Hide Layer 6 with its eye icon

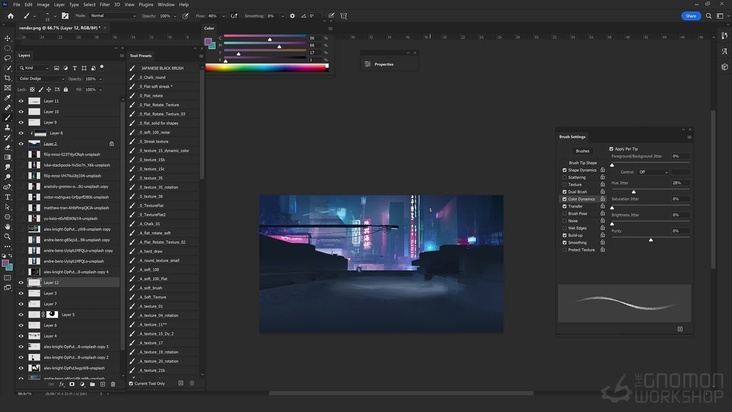21,325
